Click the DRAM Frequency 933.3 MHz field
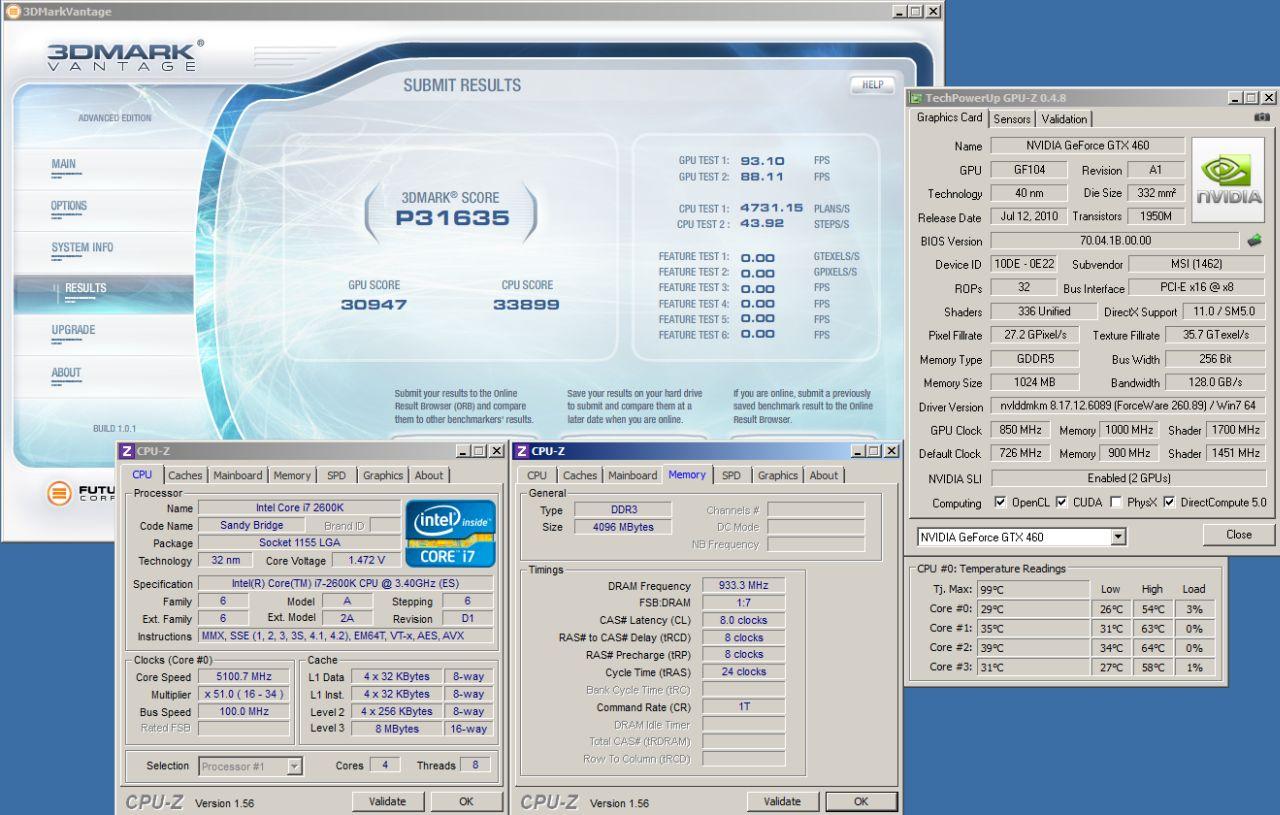The width and height of the screenshot is (1280, 815). point(742,586)
